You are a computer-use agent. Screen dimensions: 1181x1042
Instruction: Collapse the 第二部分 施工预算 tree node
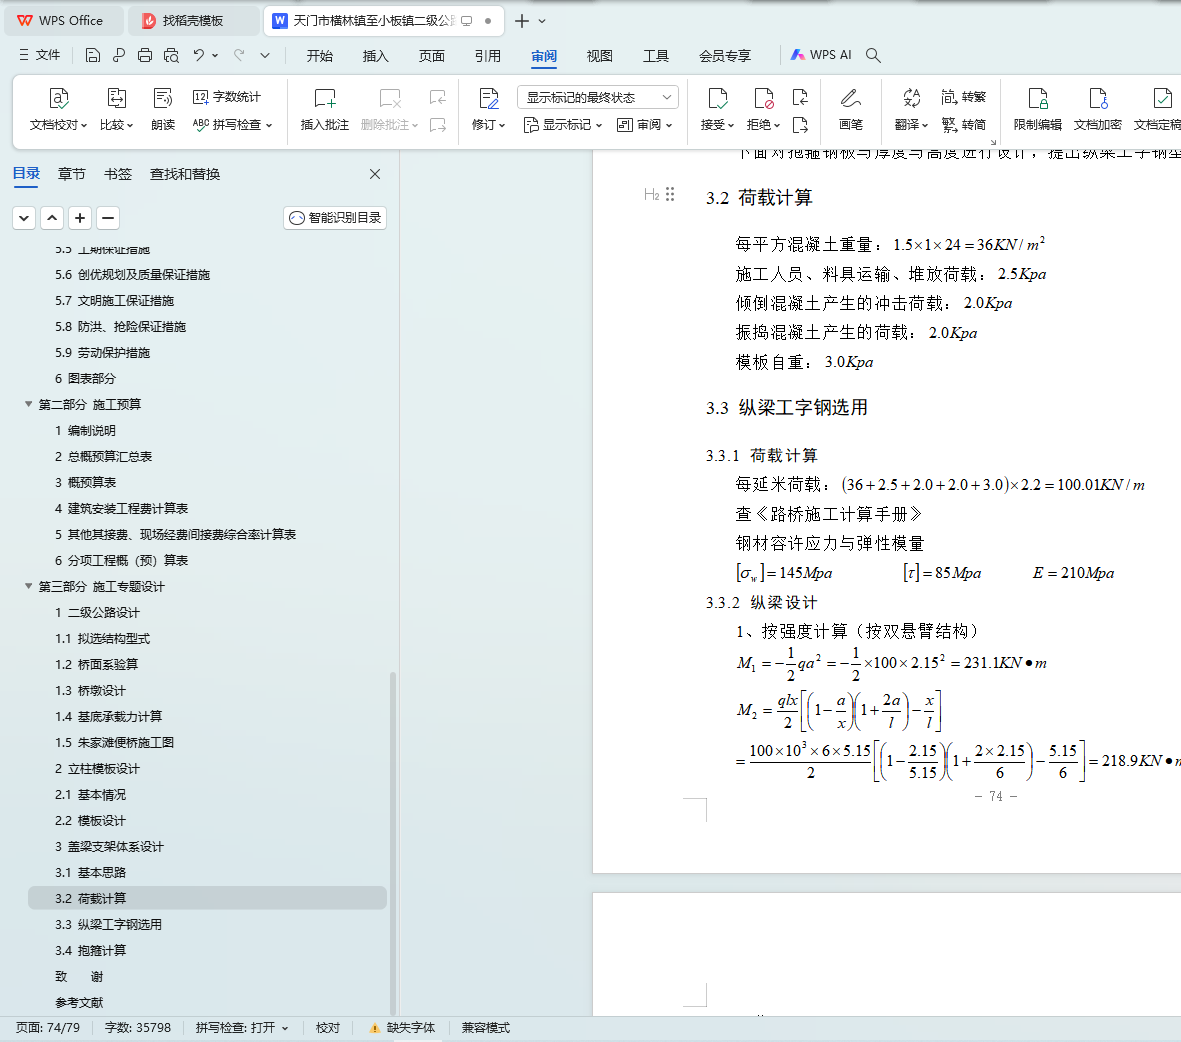coord(29,405)
